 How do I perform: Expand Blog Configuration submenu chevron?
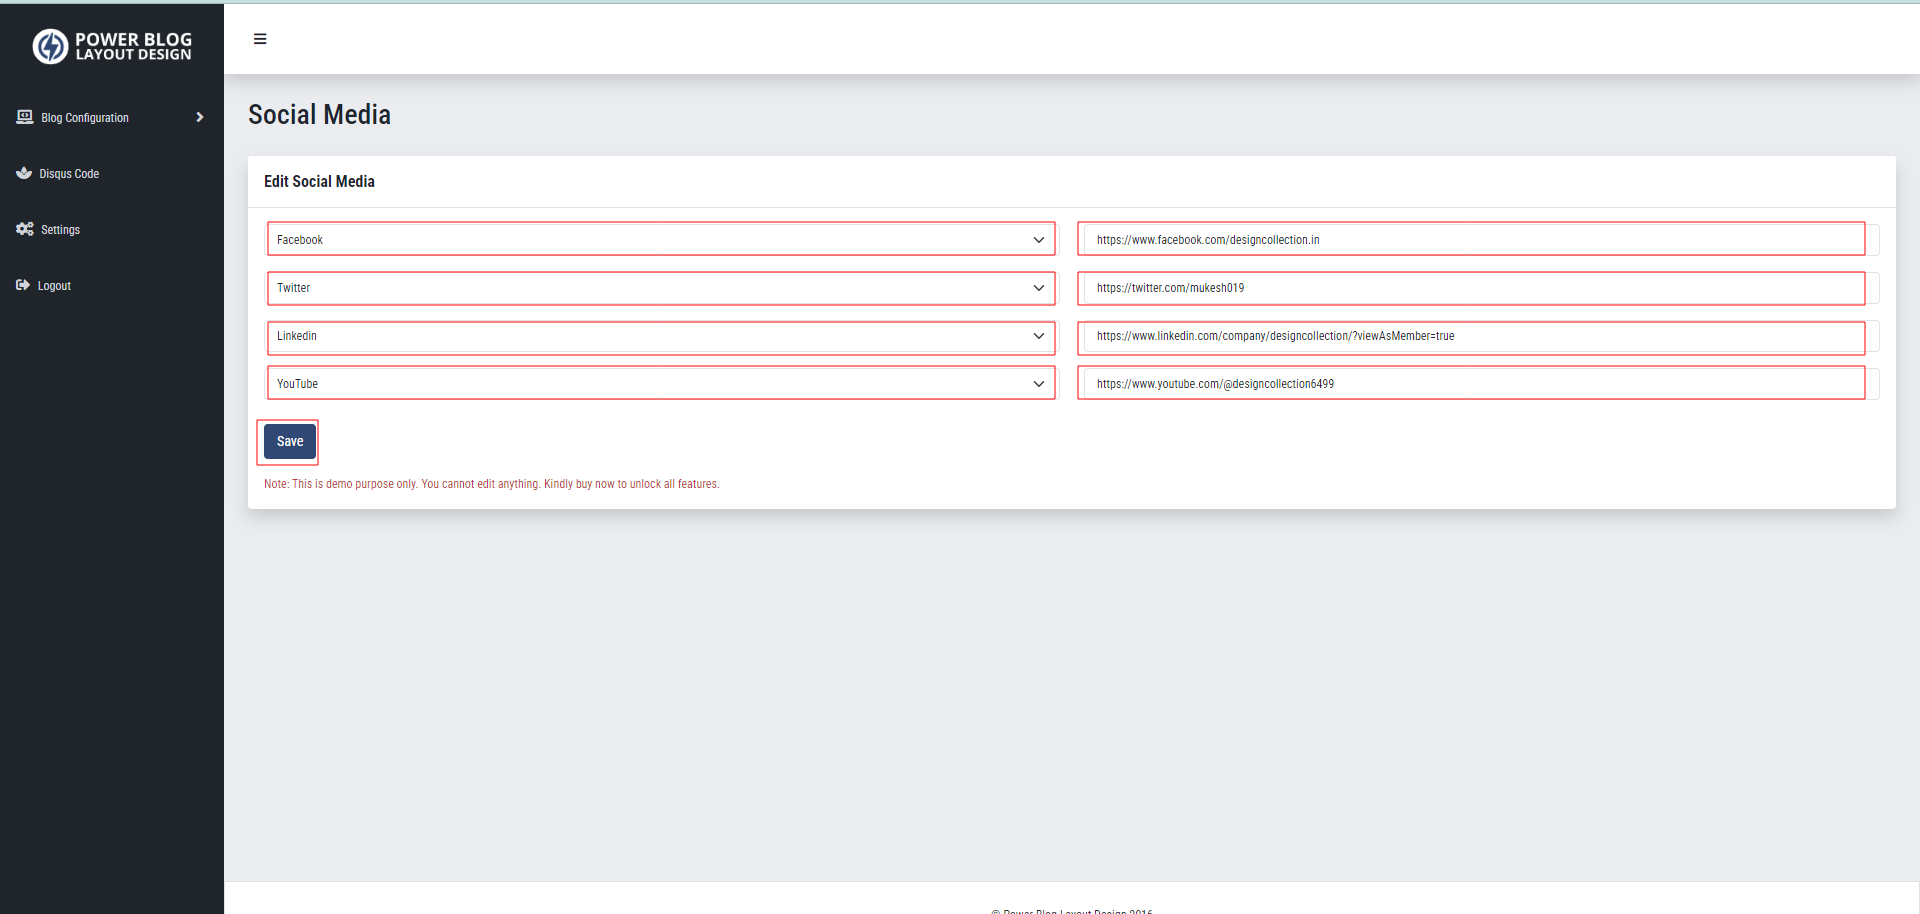(x=200, y=117)
